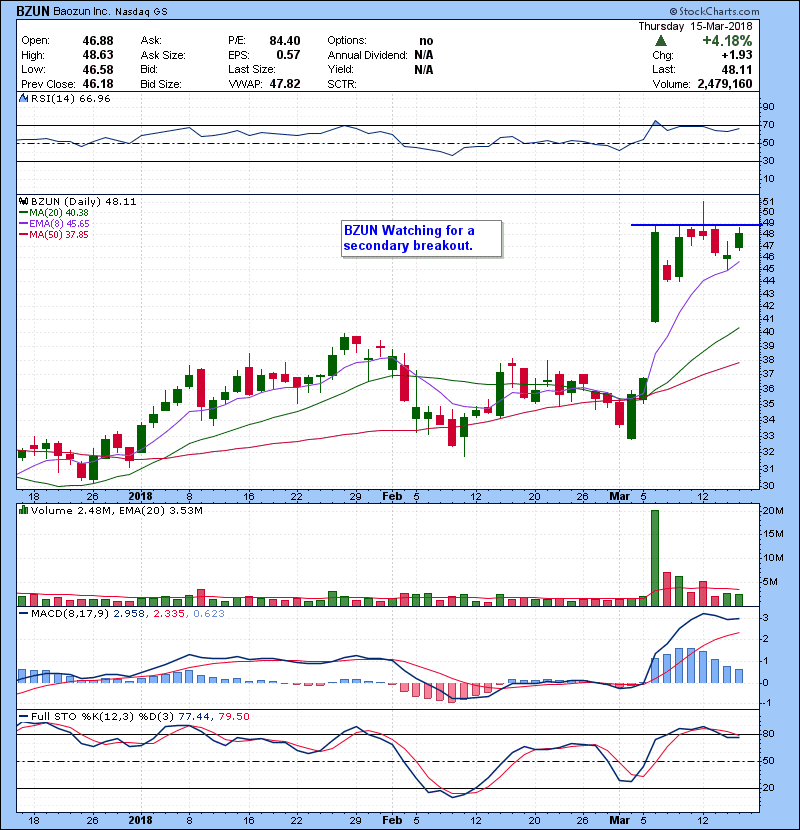
Task: Click the MACD signal value 2.335
Action: (169, 614)
